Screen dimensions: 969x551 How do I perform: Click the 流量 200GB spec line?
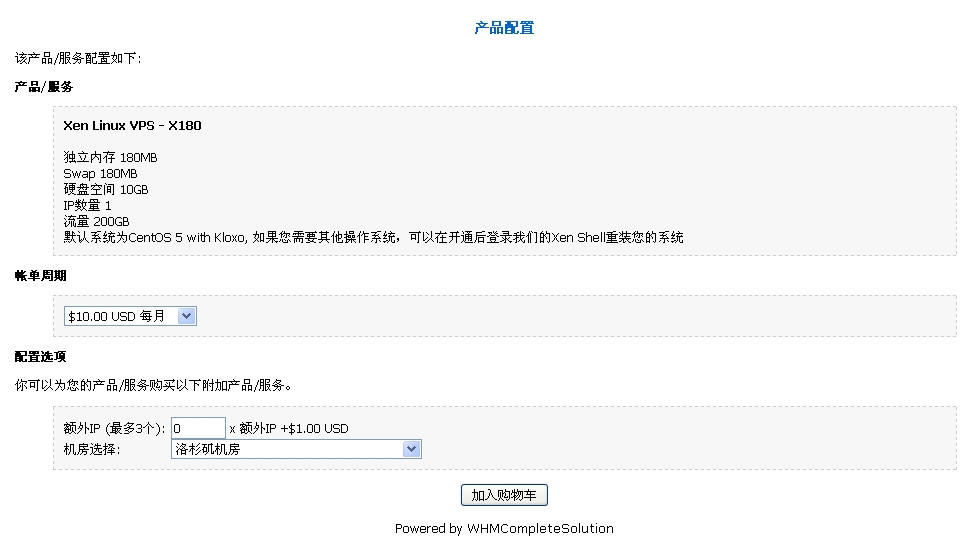pyautogui.click(x=96, y=221)
